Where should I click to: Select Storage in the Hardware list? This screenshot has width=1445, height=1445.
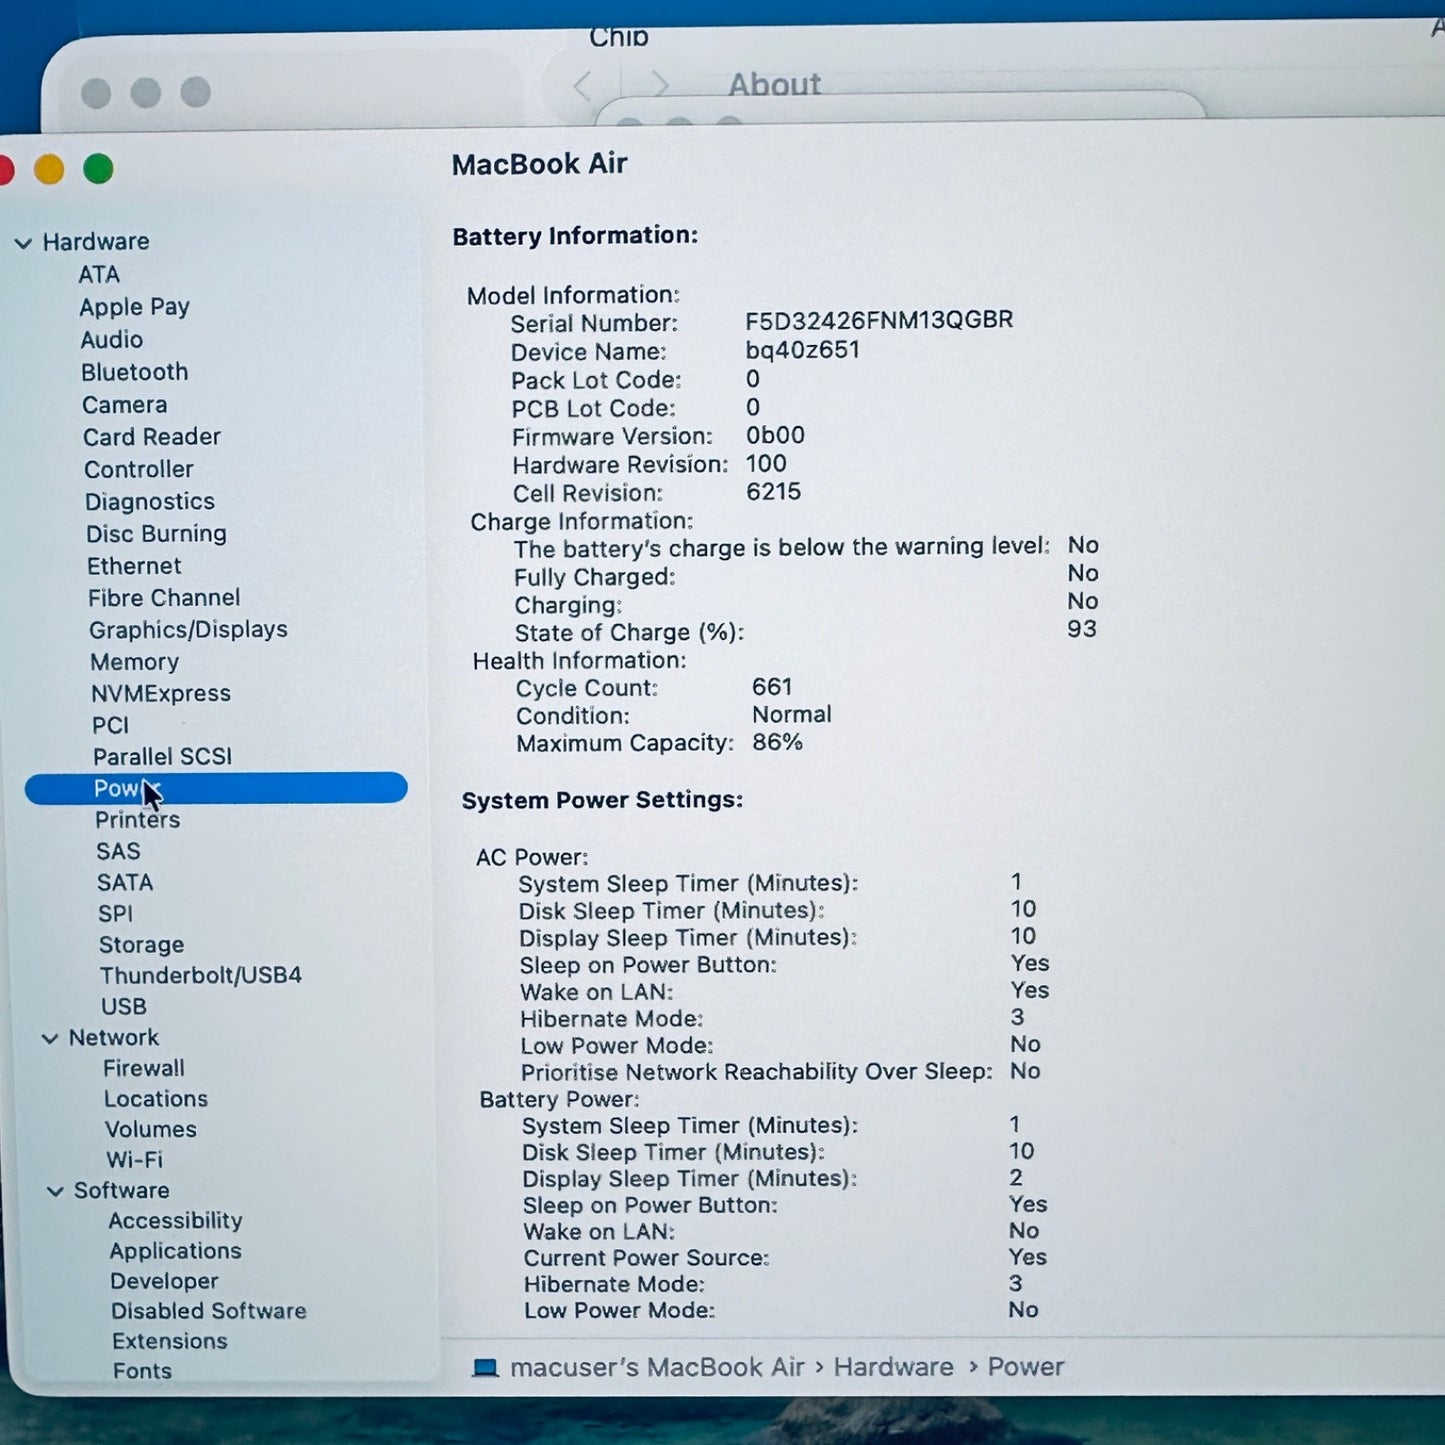pos(141,945)
